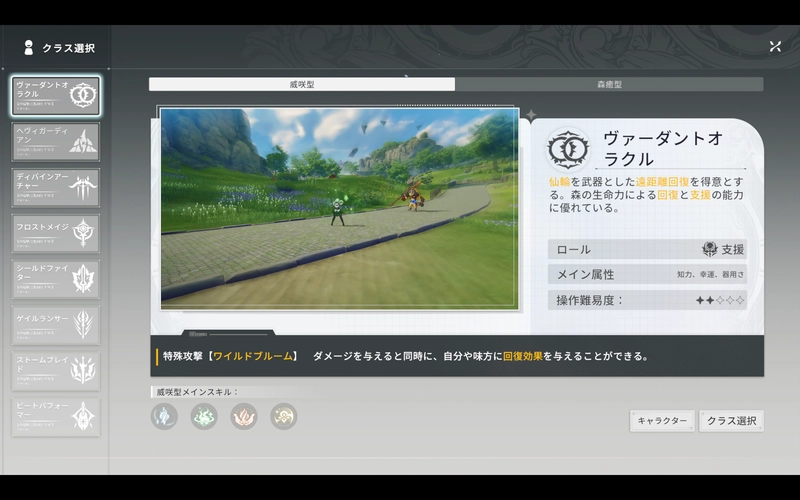
Task: Click the fourth main skill icon
Action: click(x=284, y=416)
